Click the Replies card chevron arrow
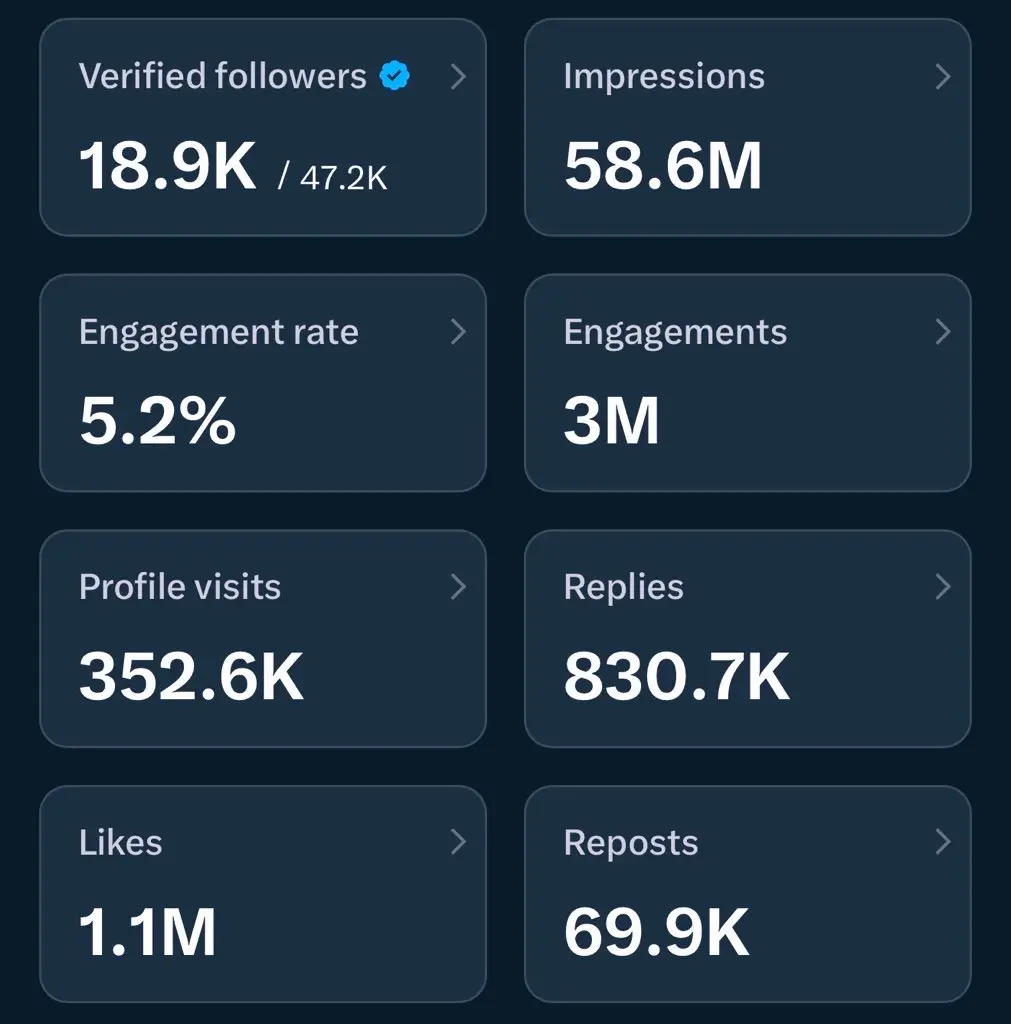The height and width of the screenshot is (1024, 1011). click(x=942, y=587)
